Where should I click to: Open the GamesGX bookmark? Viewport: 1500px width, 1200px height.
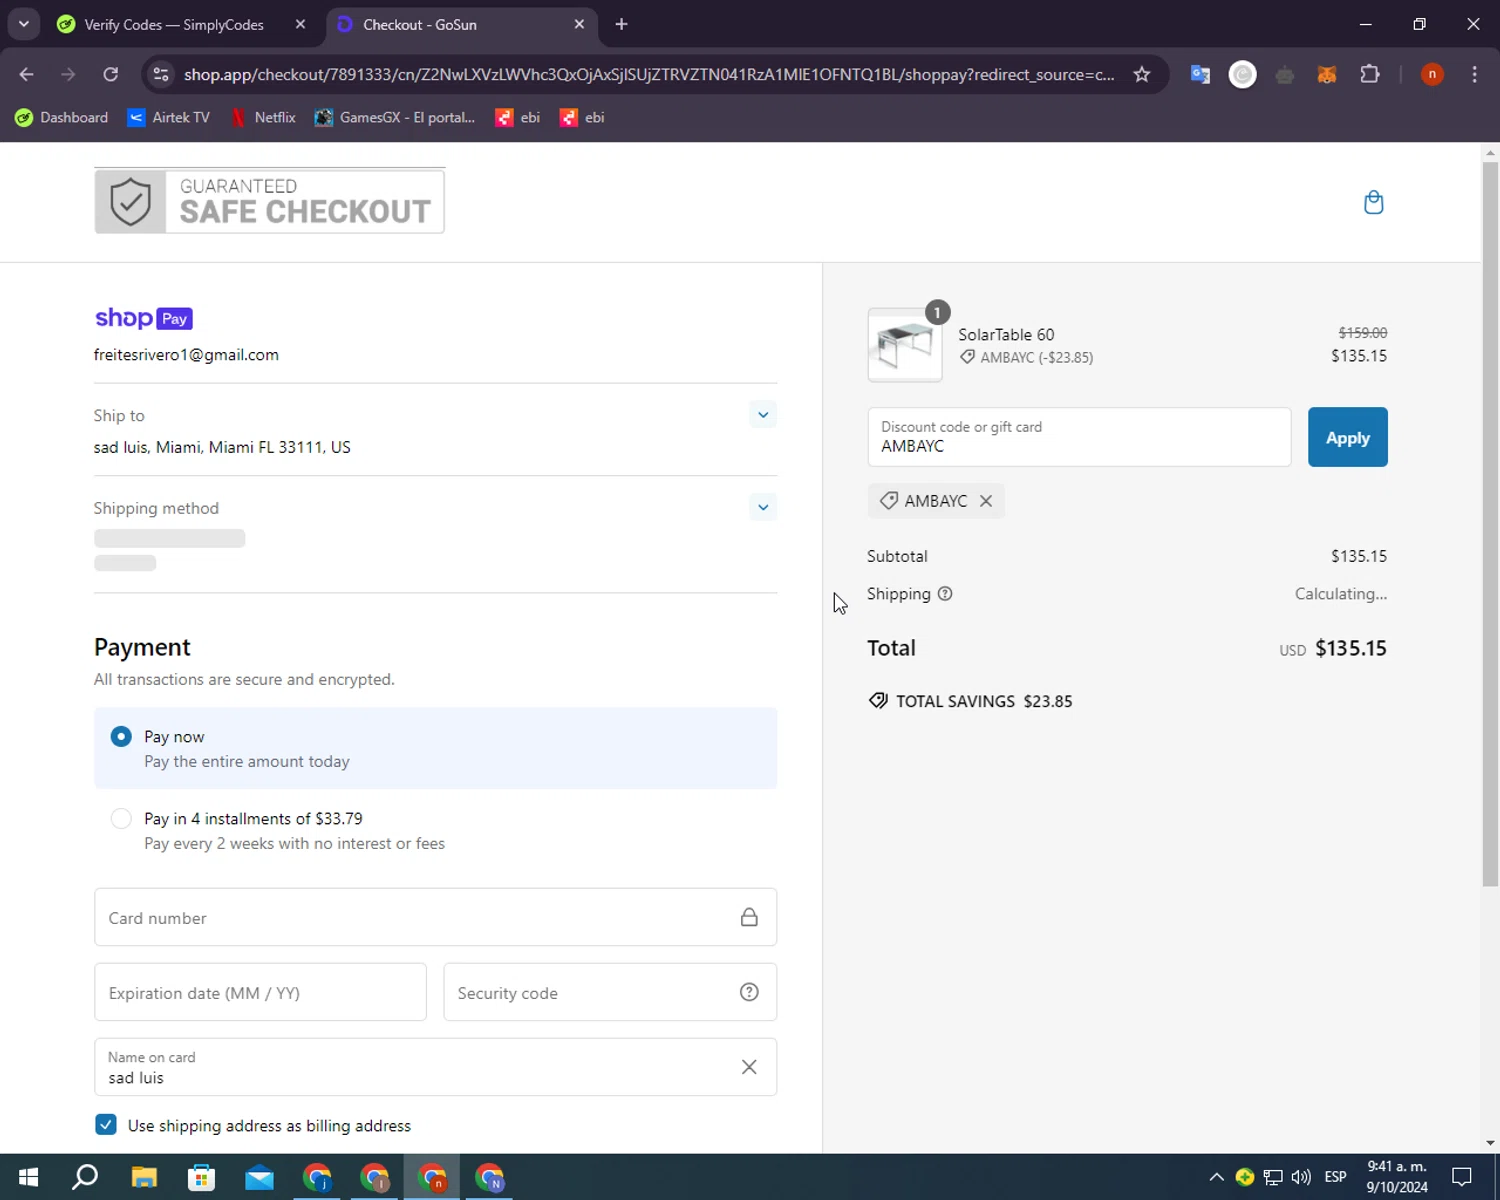point(395,117)
